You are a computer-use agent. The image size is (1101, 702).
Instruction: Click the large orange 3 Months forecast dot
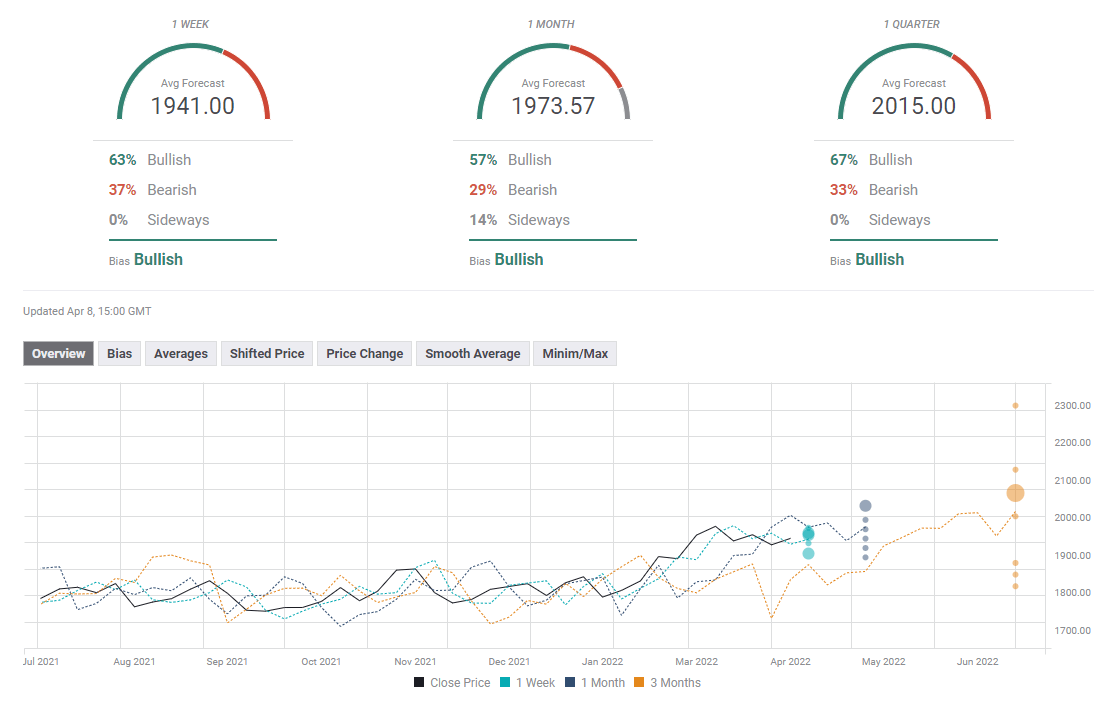1015,492
